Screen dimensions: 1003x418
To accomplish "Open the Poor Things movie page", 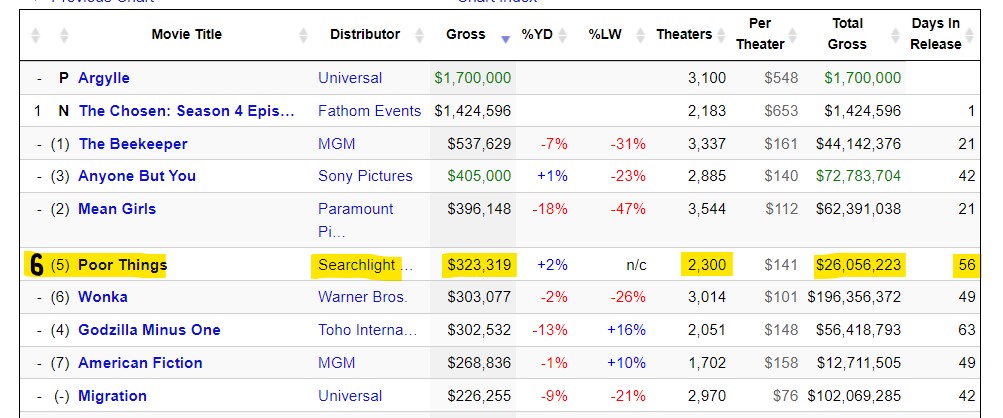I will [x=122, y=265].
